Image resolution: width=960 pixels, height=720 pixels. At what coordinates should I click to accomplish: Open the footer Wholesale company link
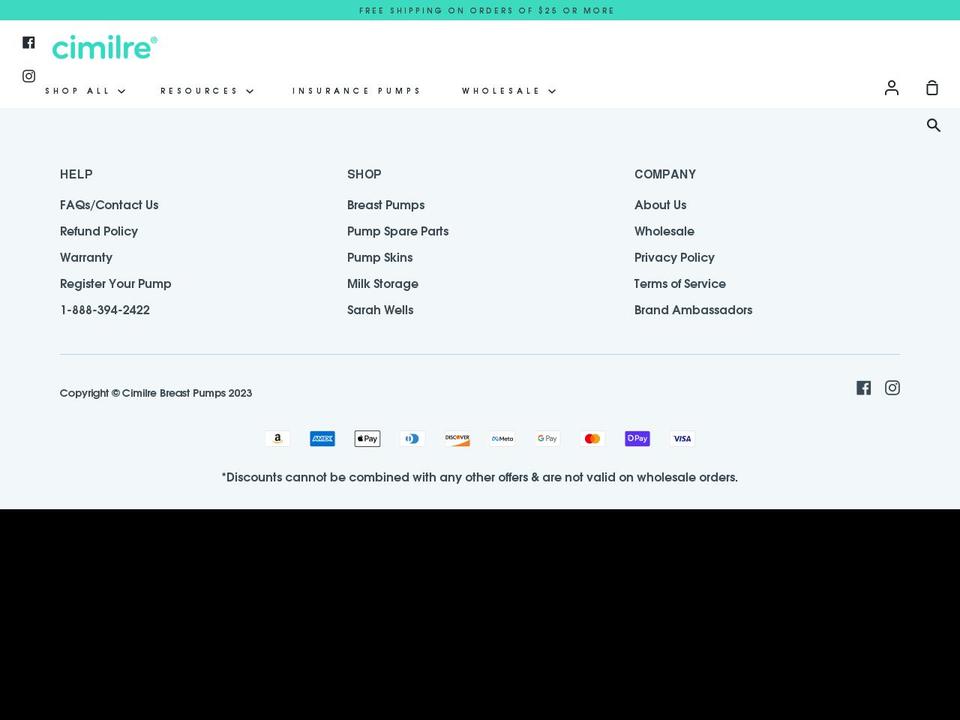click(664, 231)
